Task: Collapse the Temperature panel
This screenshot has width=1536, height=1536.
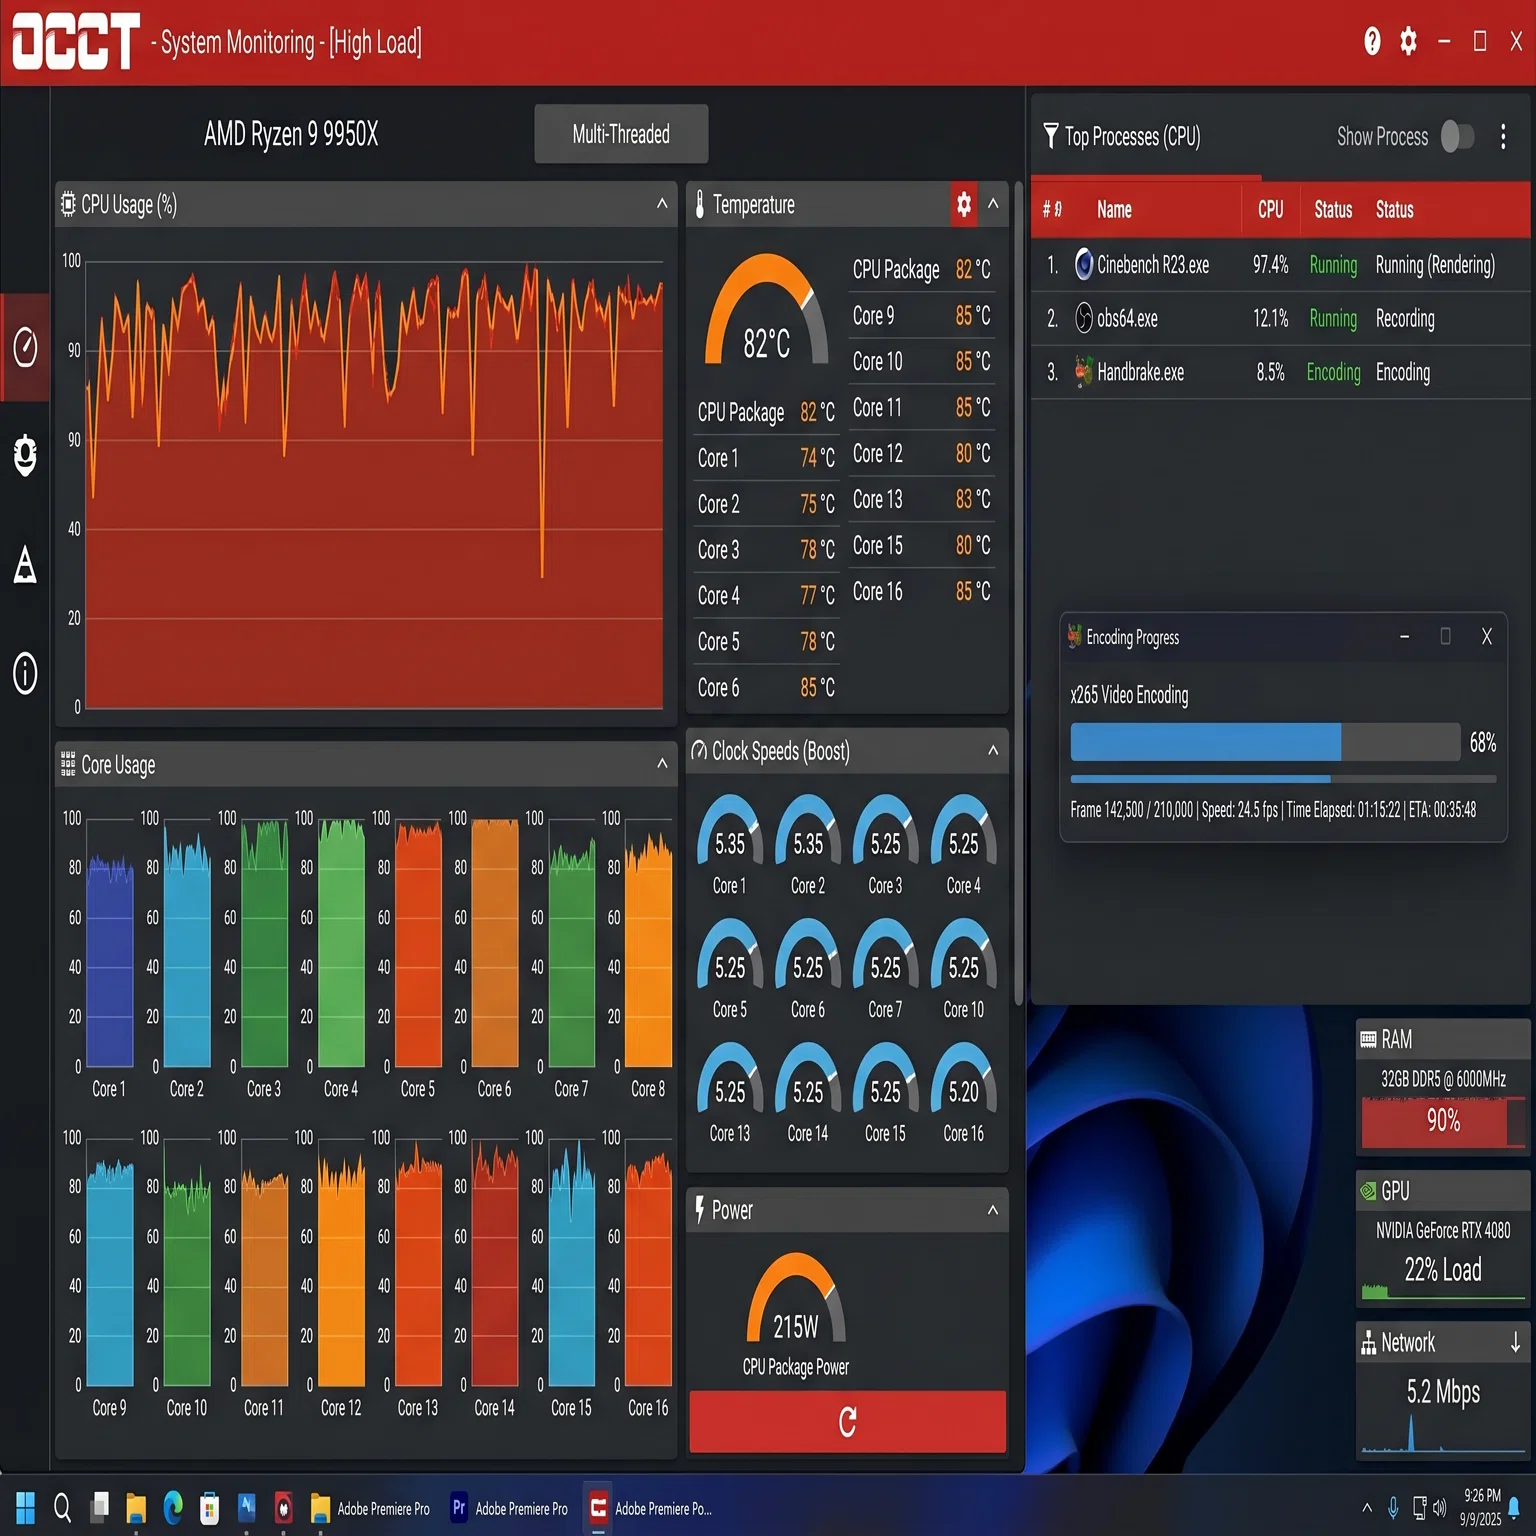Action: click(993, 204)
